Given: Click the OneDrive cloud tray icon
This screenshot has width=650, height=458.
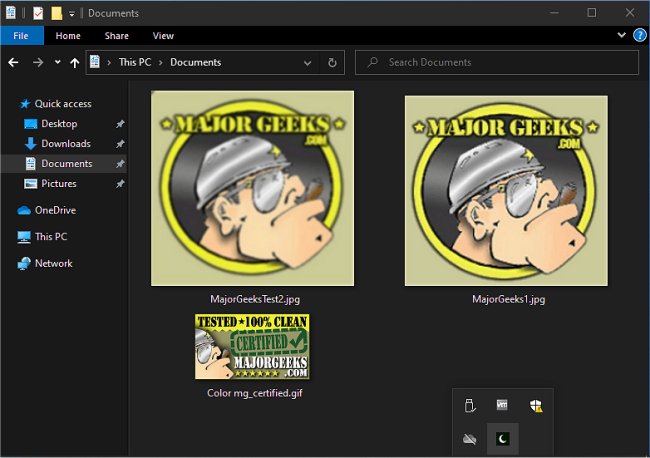Looking at the screenshot, I should click(x=469, y=439).
